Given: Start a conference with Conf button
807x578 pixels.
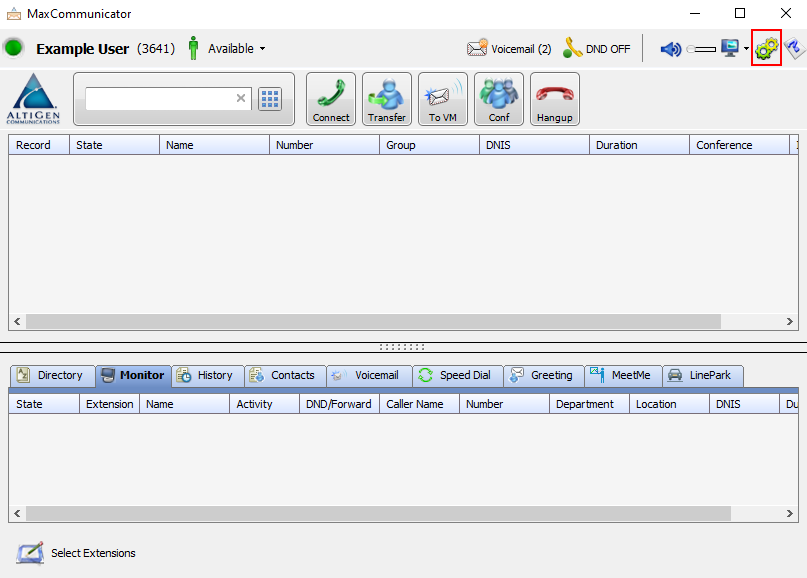Looking at the screenshot, I should [x=498, y=99].
